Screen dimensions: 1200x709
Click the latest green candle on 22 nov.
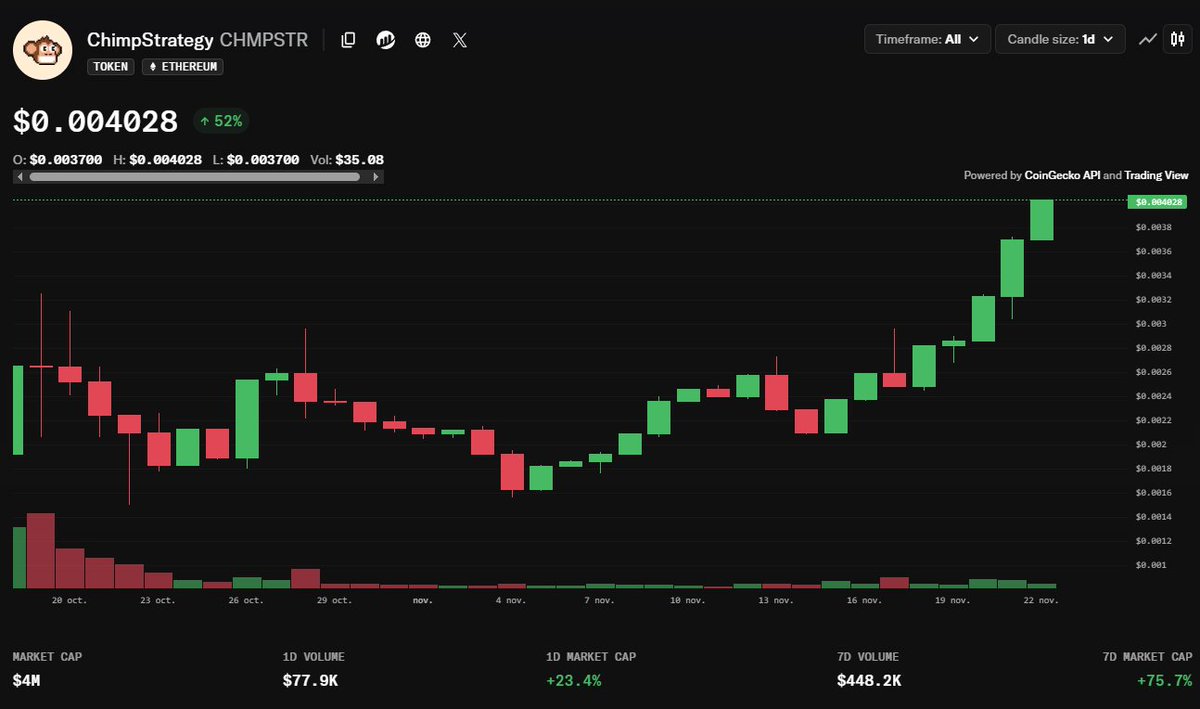(x=1042, y=220)
